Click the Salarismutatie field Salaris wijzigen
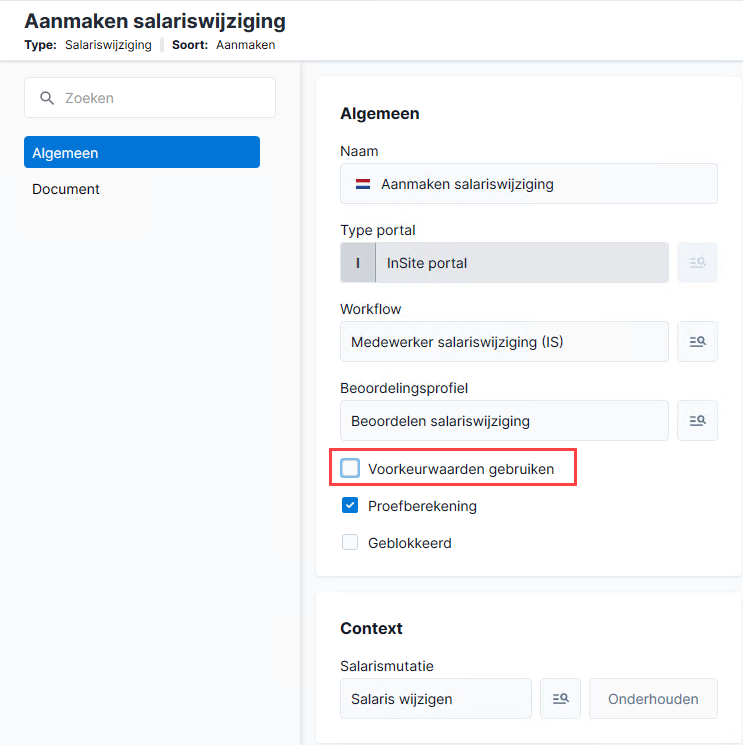 (x=436, y=698)
